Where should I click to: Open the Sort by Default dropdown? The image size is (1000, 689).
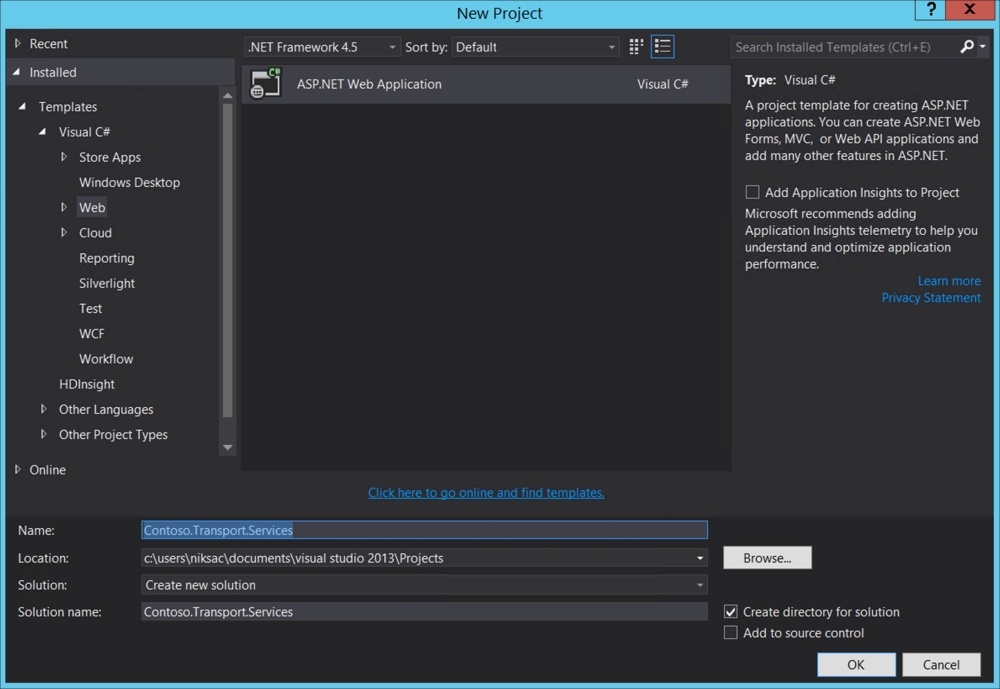tap(535, 47)
